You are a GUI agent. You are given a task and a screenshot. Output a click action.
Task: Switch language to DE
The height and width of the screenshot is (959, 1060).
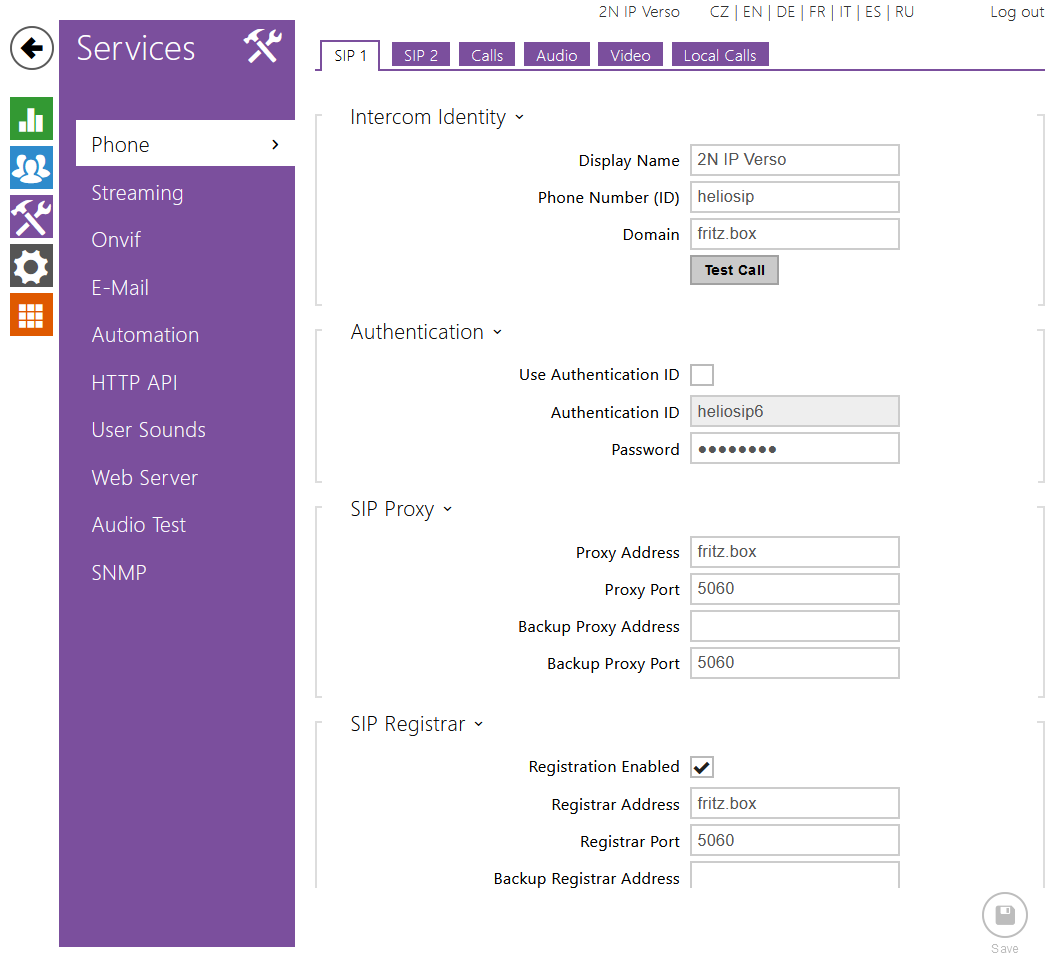click(786, 12)
